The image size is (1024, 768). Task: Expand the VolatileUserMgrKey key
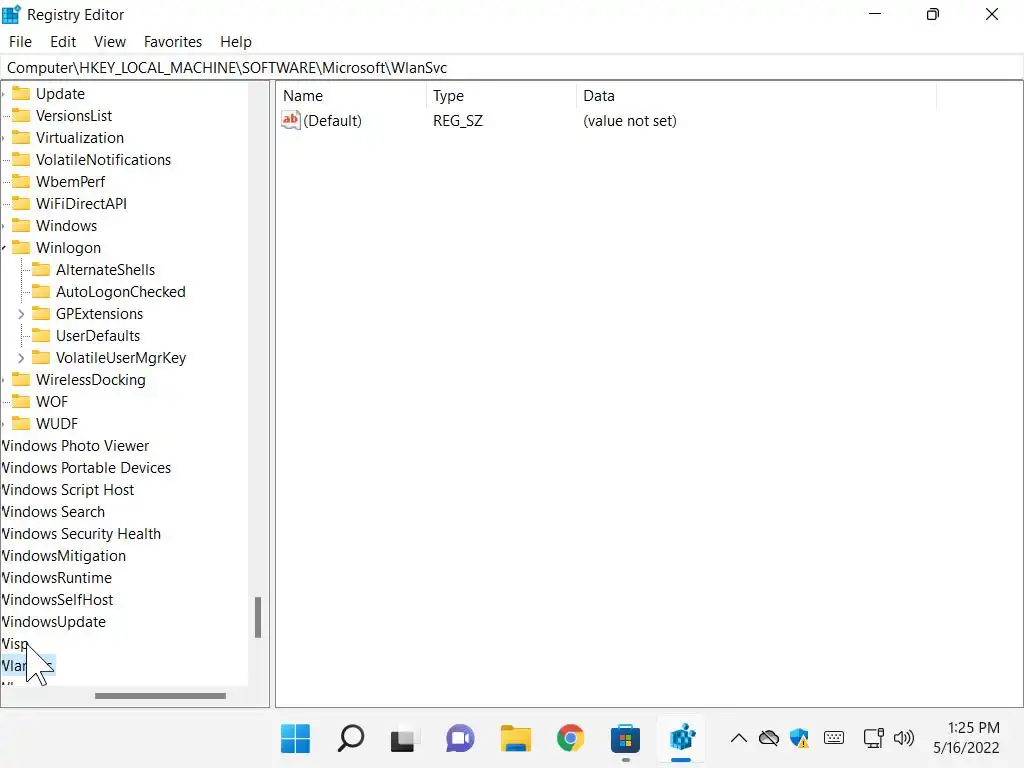pyautogui.click(x=21, y=358)
